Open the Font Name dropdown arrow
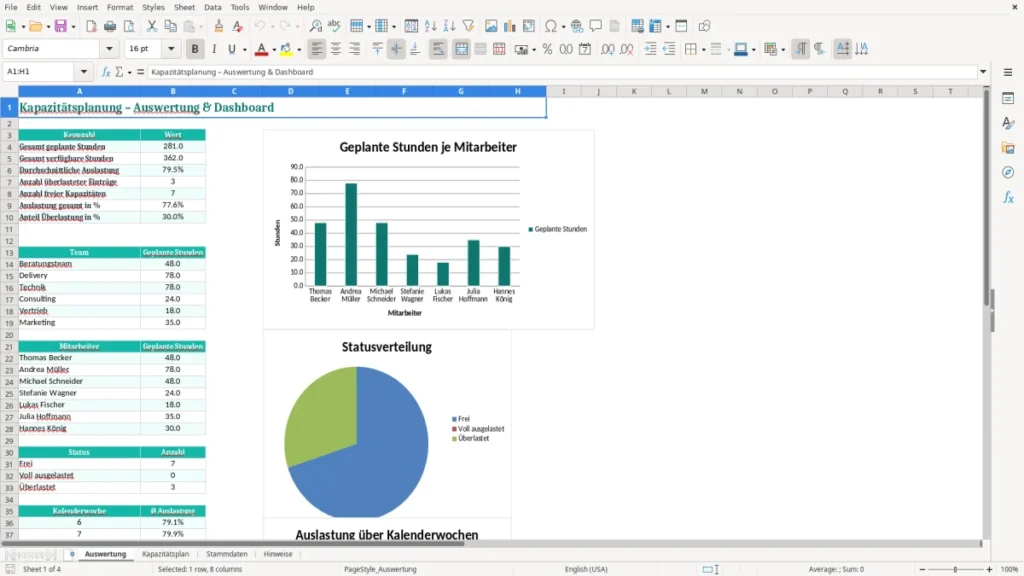Image resolution: width=1024 pixels, height=576 pixels. pos(109,49)
